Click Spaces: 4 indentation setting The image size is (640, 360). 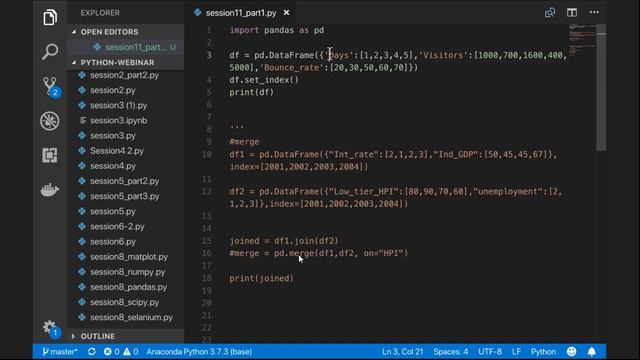click(451, 352)
